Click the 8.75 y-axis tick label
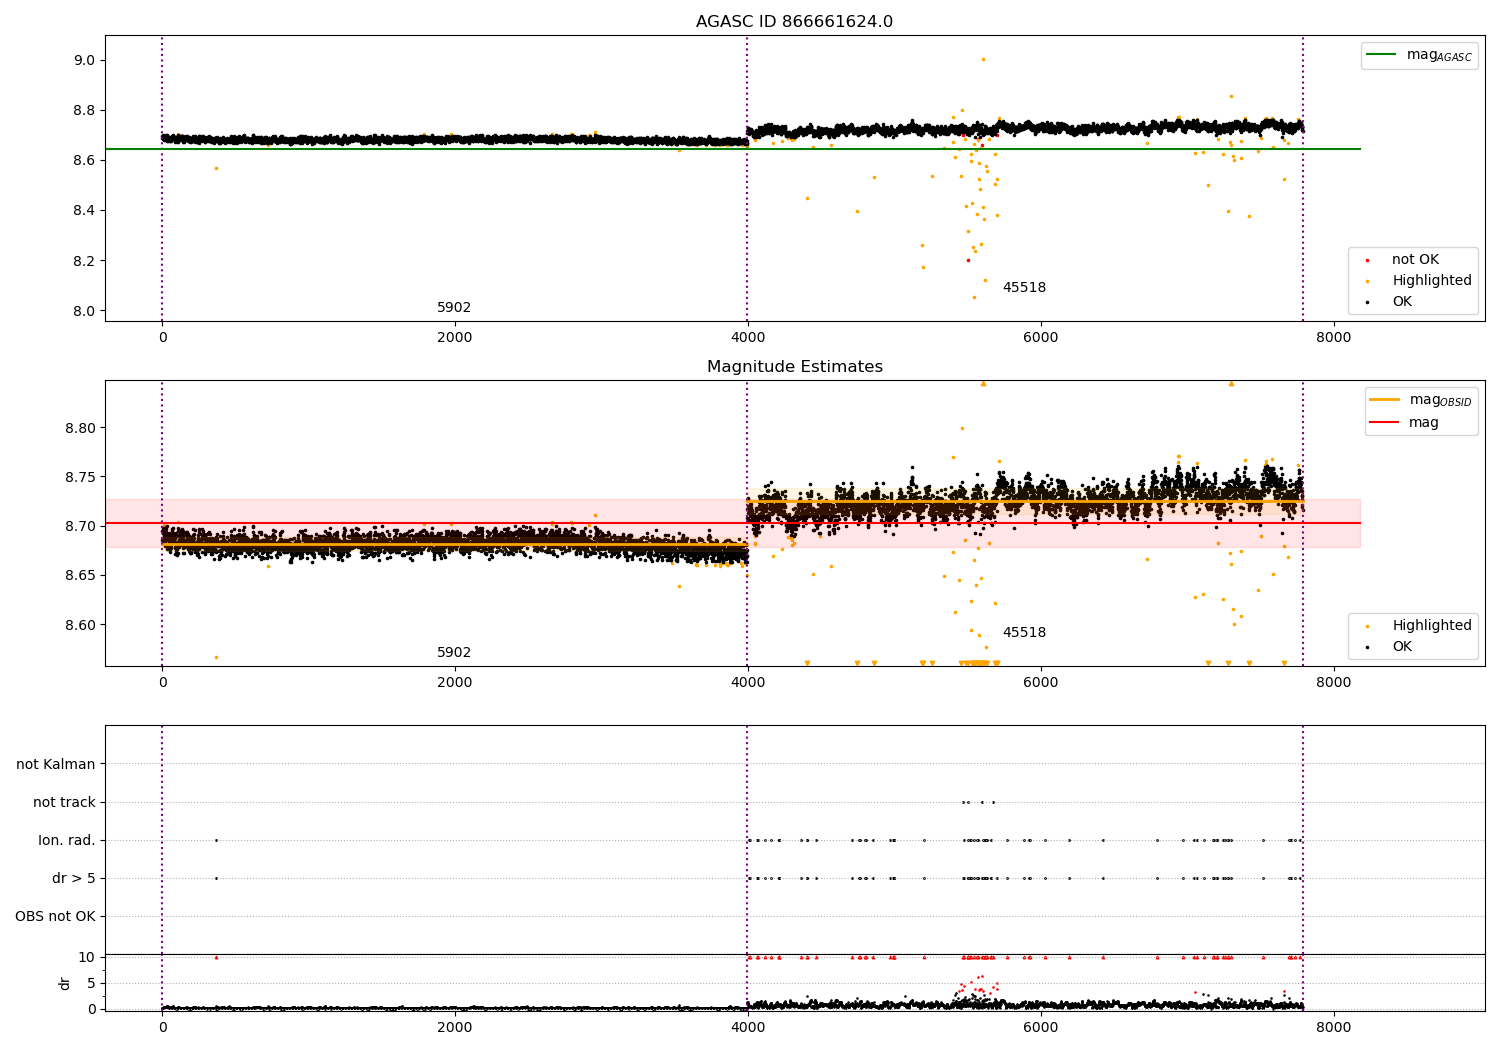 80,477
